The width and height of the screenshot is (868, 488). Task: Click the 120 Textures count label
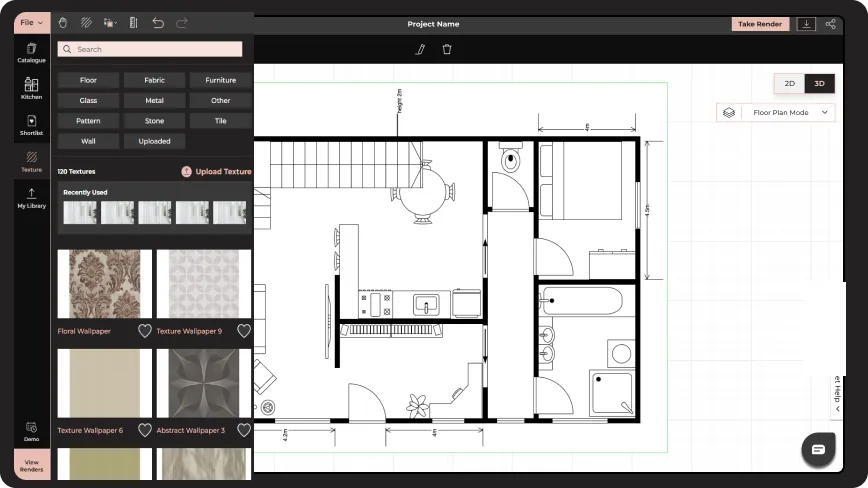[x=76, y=172]
